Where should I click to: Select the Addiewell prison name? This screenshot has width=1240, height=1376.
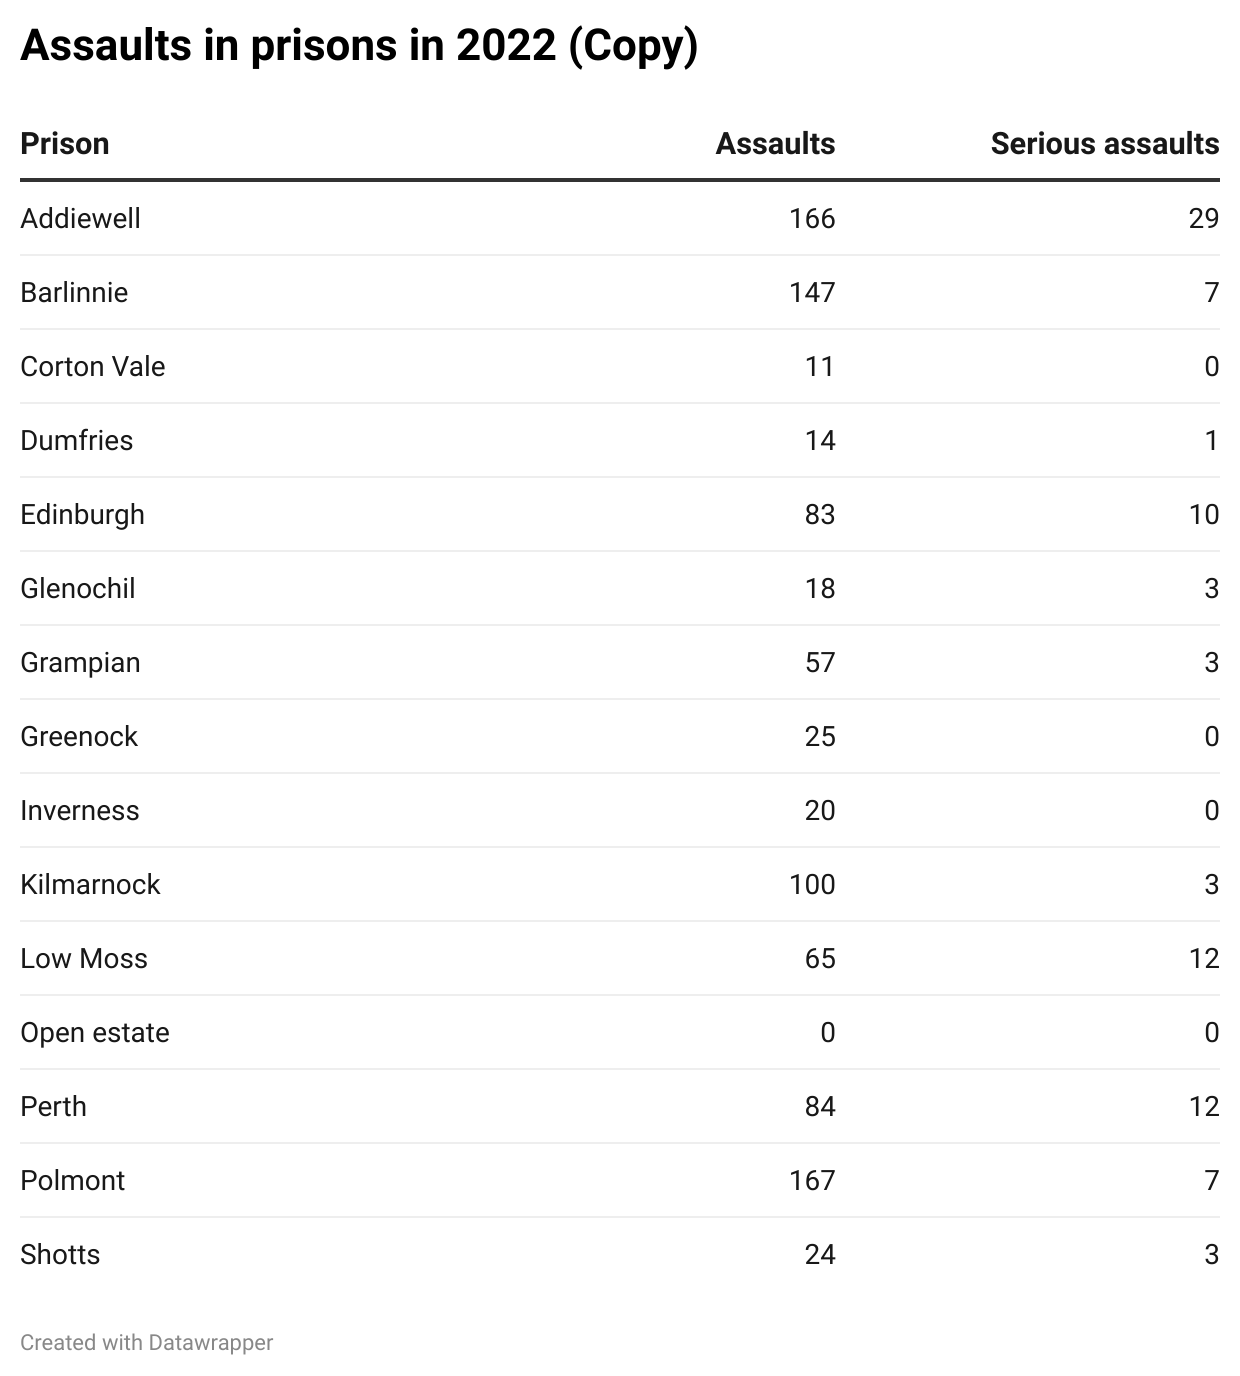click(x=80, y=218)
